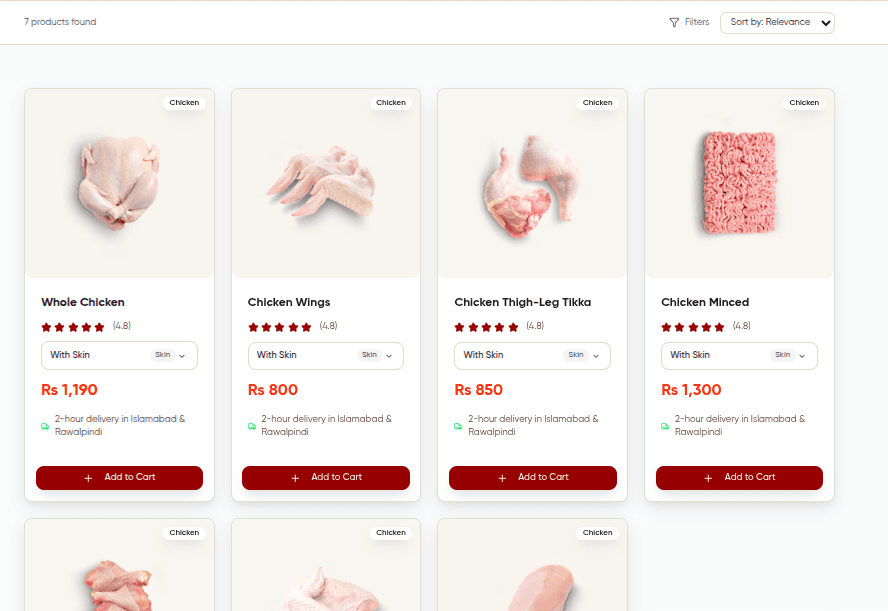Click the delivery icon on Chicken Wings card
Screen dimensions: 888x611
point(251,425)
